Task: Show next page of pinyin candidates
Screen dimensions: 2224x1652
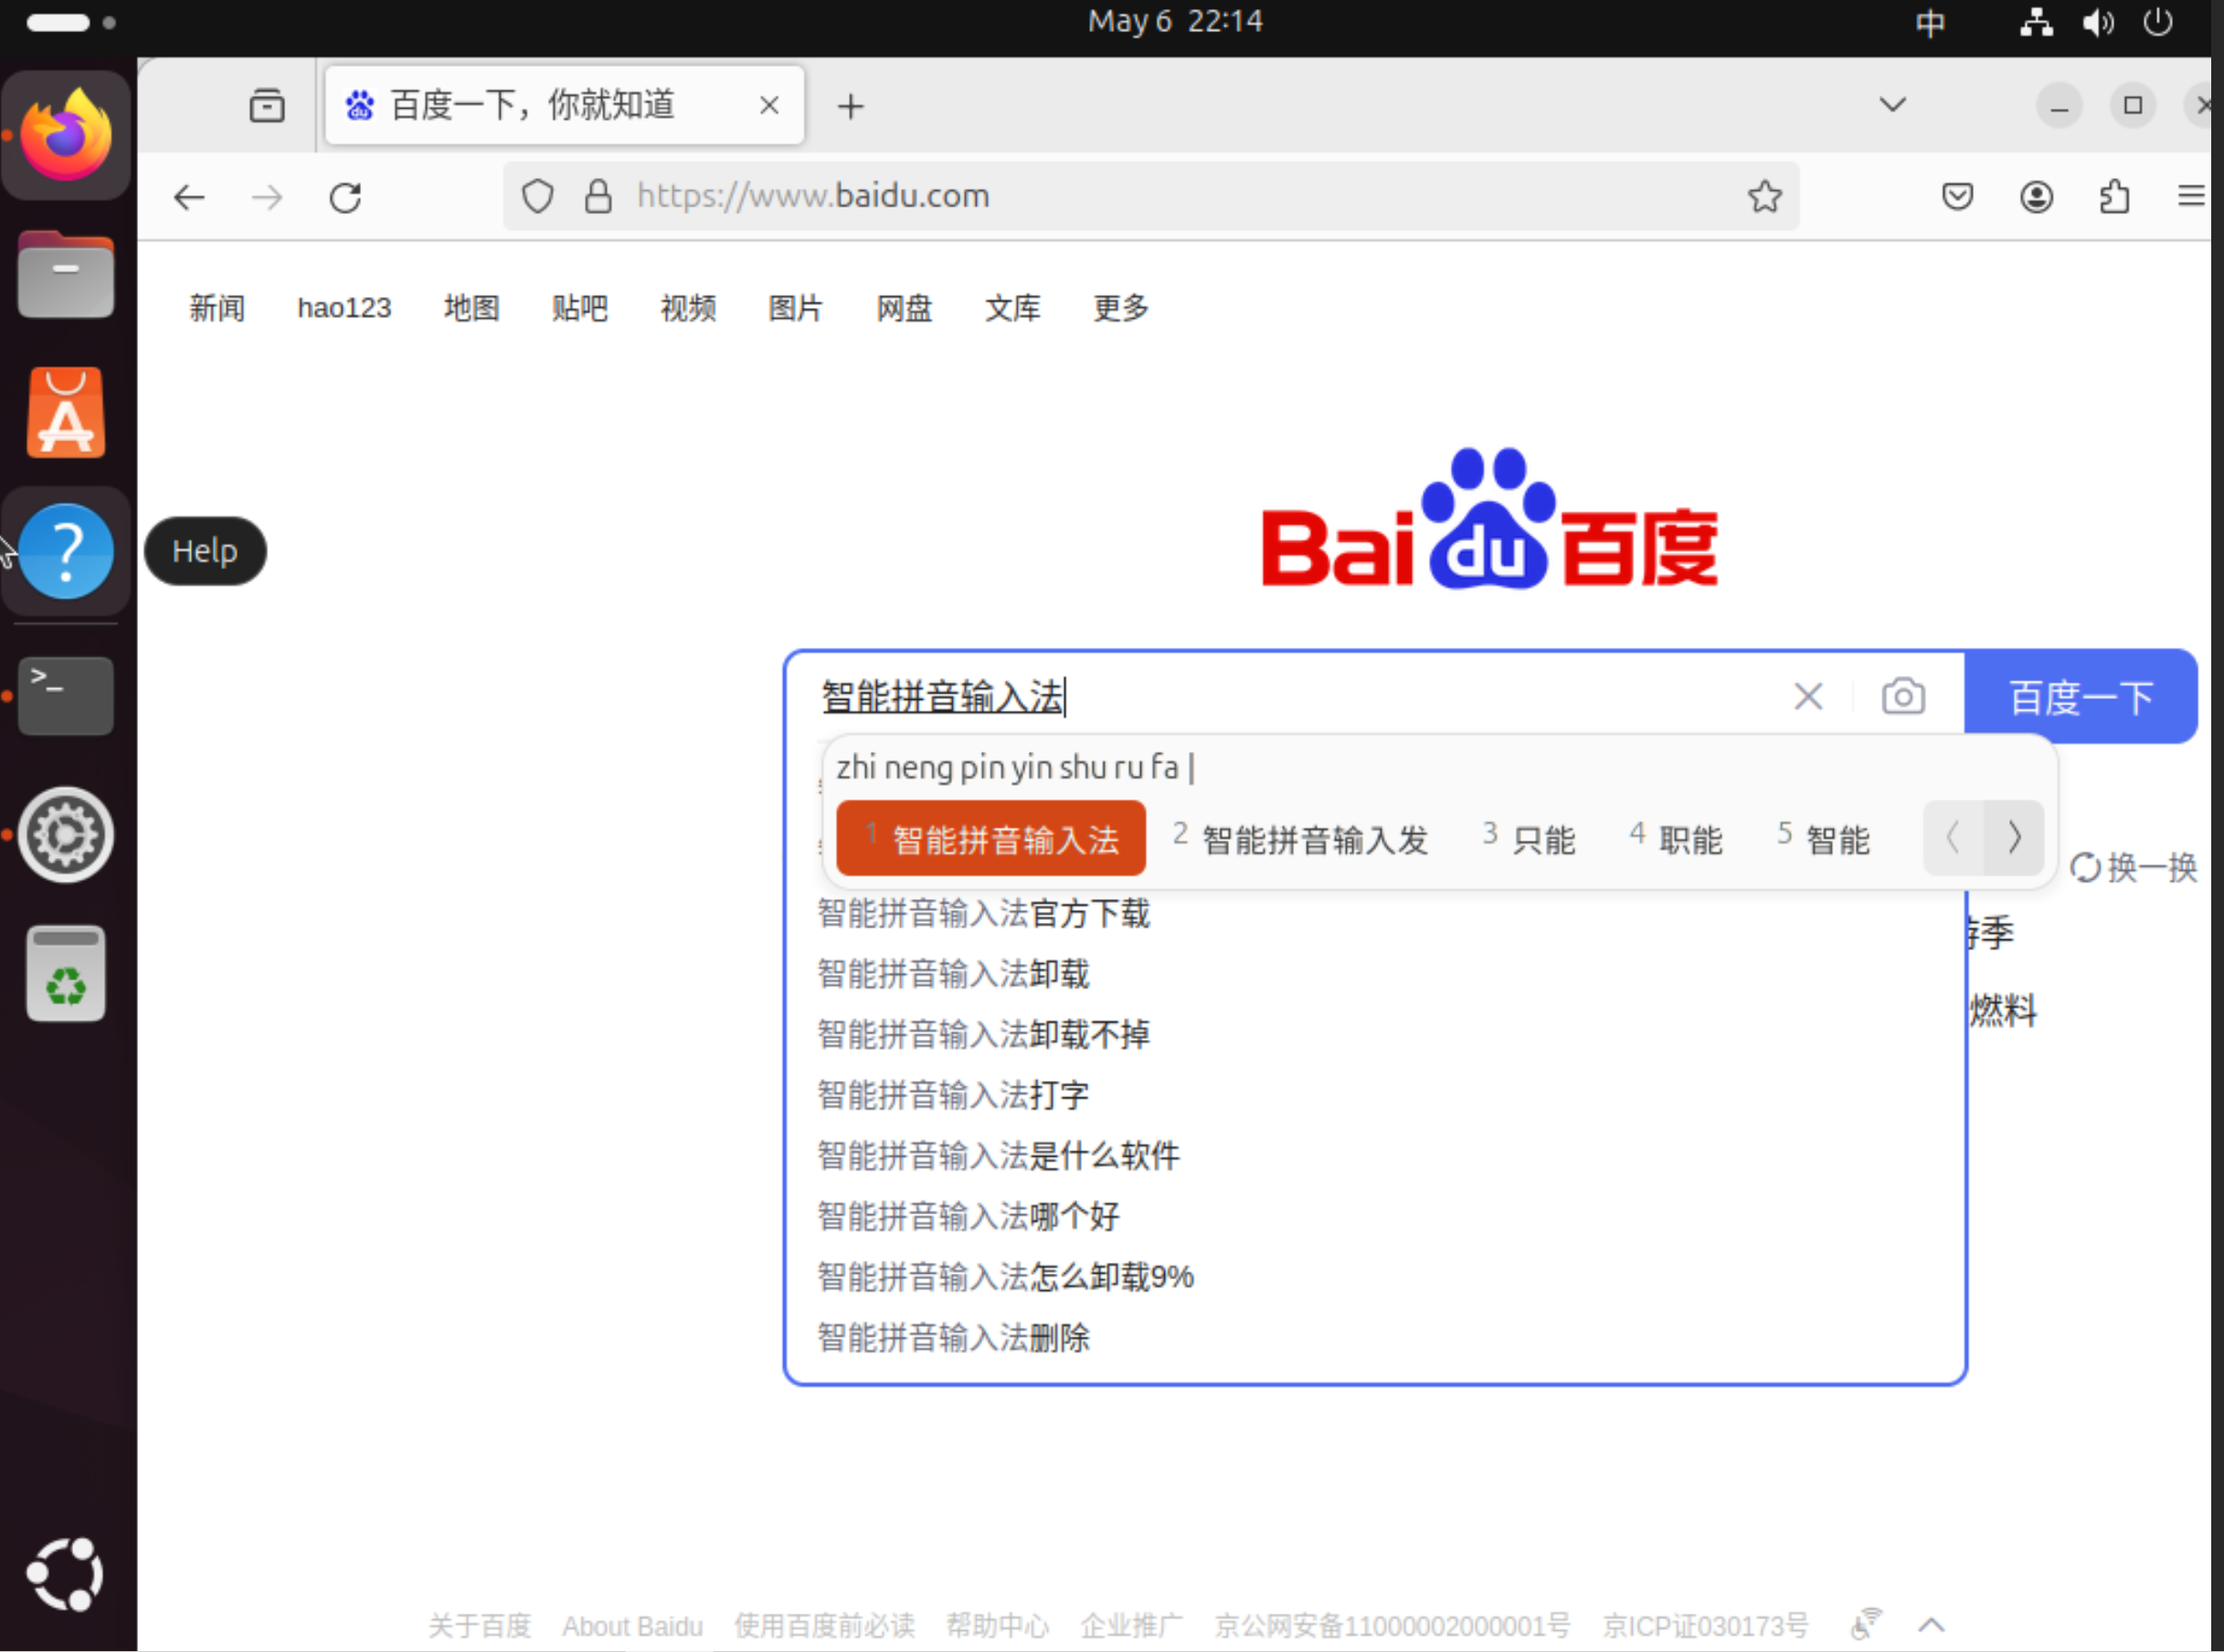Action: 2014,837
